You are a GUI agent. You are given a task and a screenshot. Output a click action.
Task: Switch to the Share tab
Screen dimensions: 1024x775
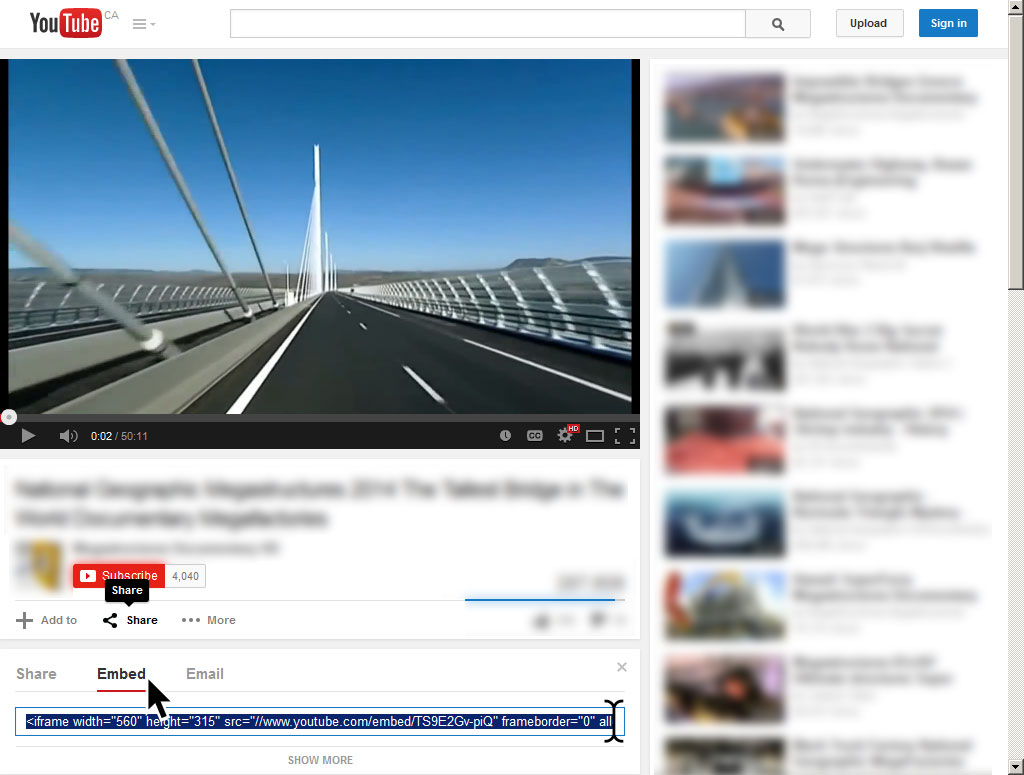coord(36,674)
